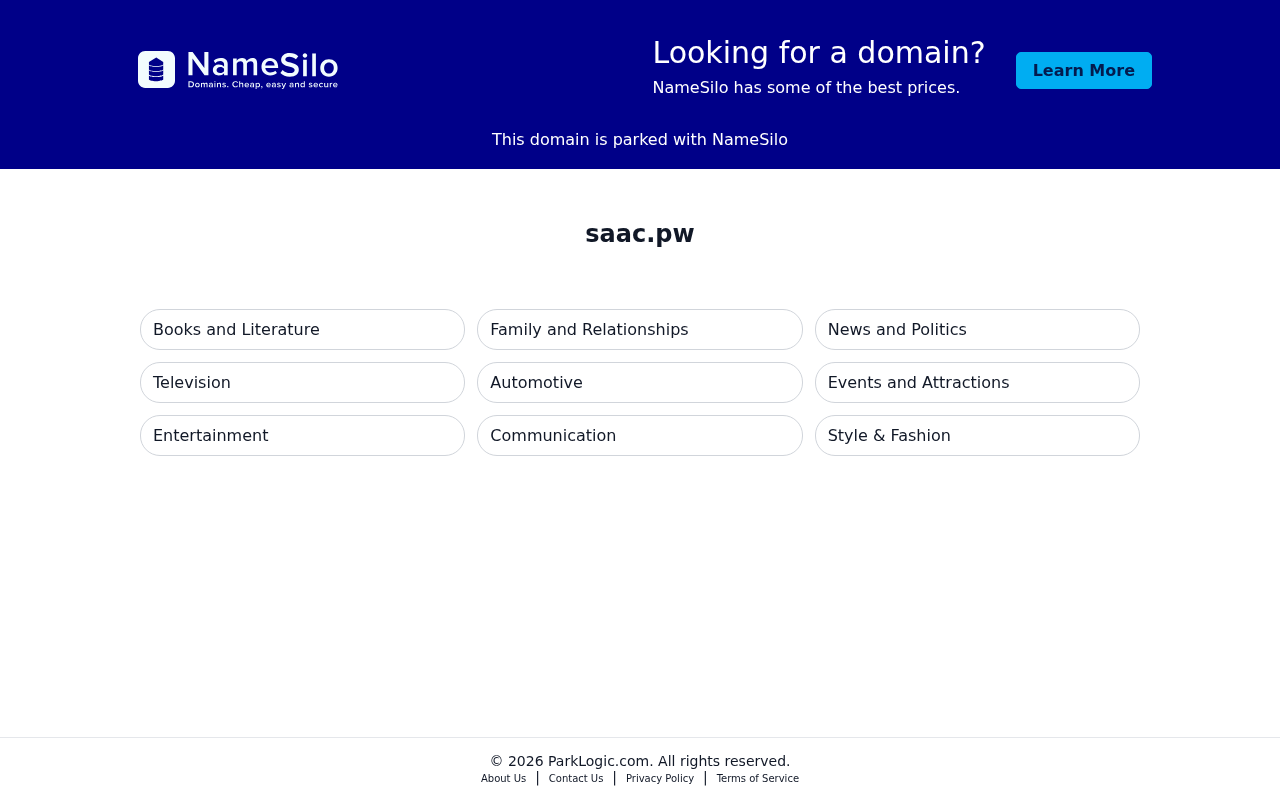
Task: Click the saac.pw domain heading
Action: pos(640,234)
